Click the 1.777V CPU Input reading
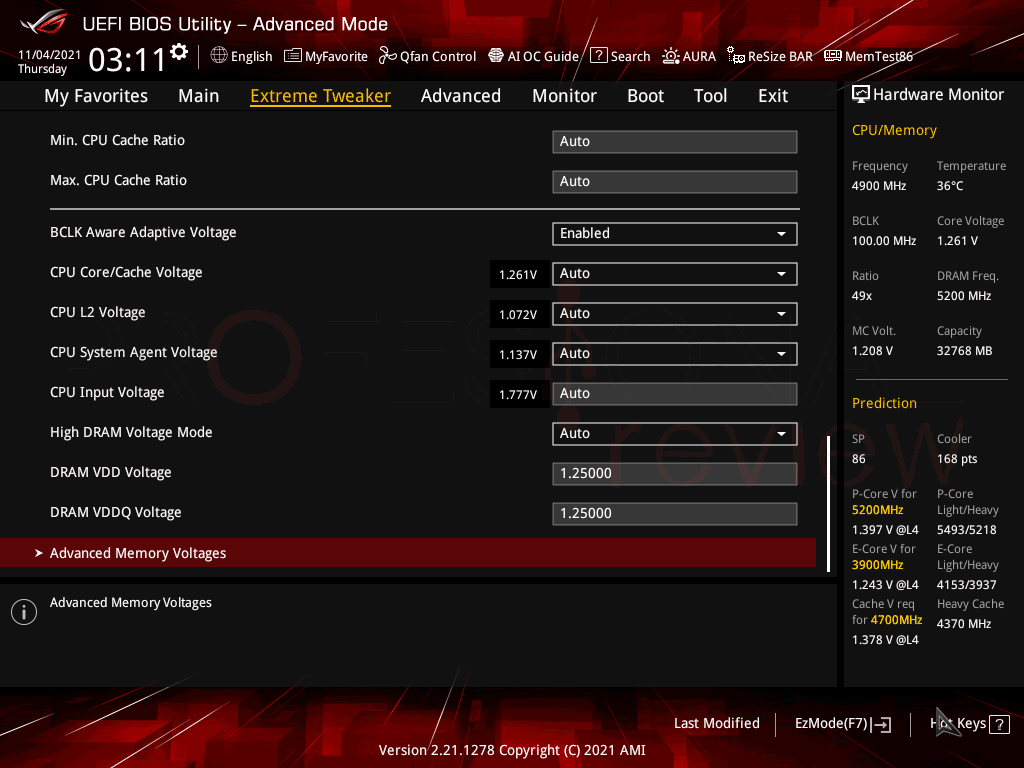Screen dimensions: 1024x768 518,394
